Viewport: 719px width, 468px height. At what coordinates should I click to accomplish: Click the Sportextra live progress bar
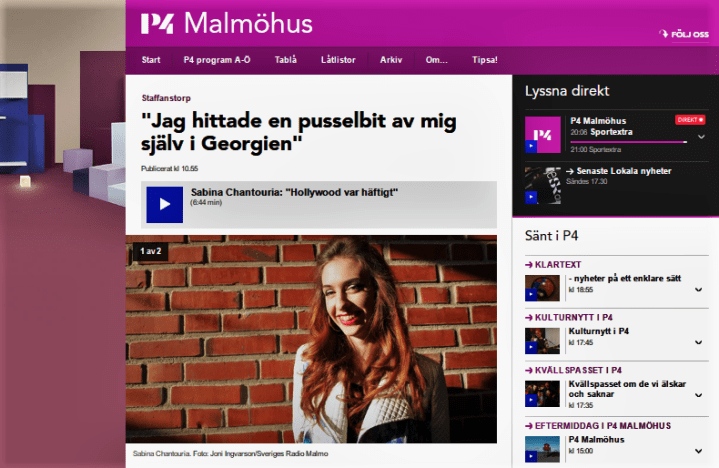tap(629, 142)
